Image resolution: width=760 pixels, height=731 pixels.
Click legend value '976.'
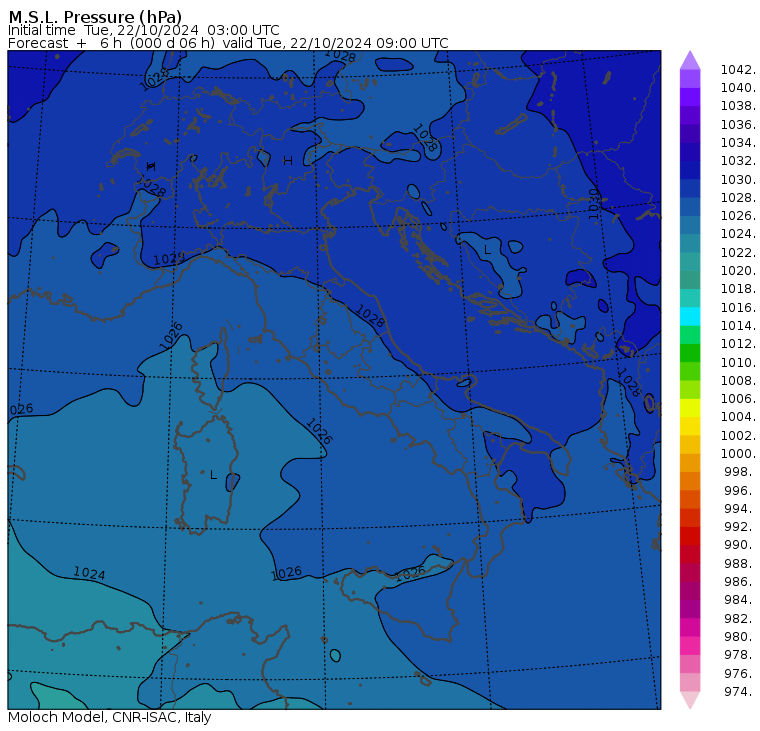tap(740, 673)
